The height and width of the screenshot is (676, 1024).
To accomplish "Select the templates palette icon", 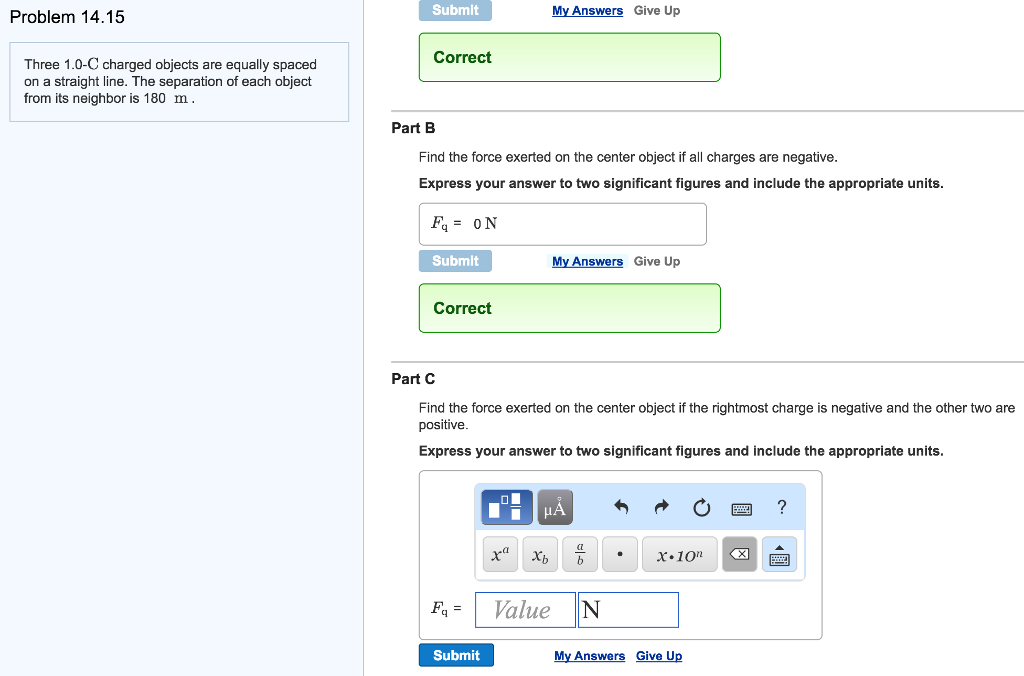I will click(505, 507).
